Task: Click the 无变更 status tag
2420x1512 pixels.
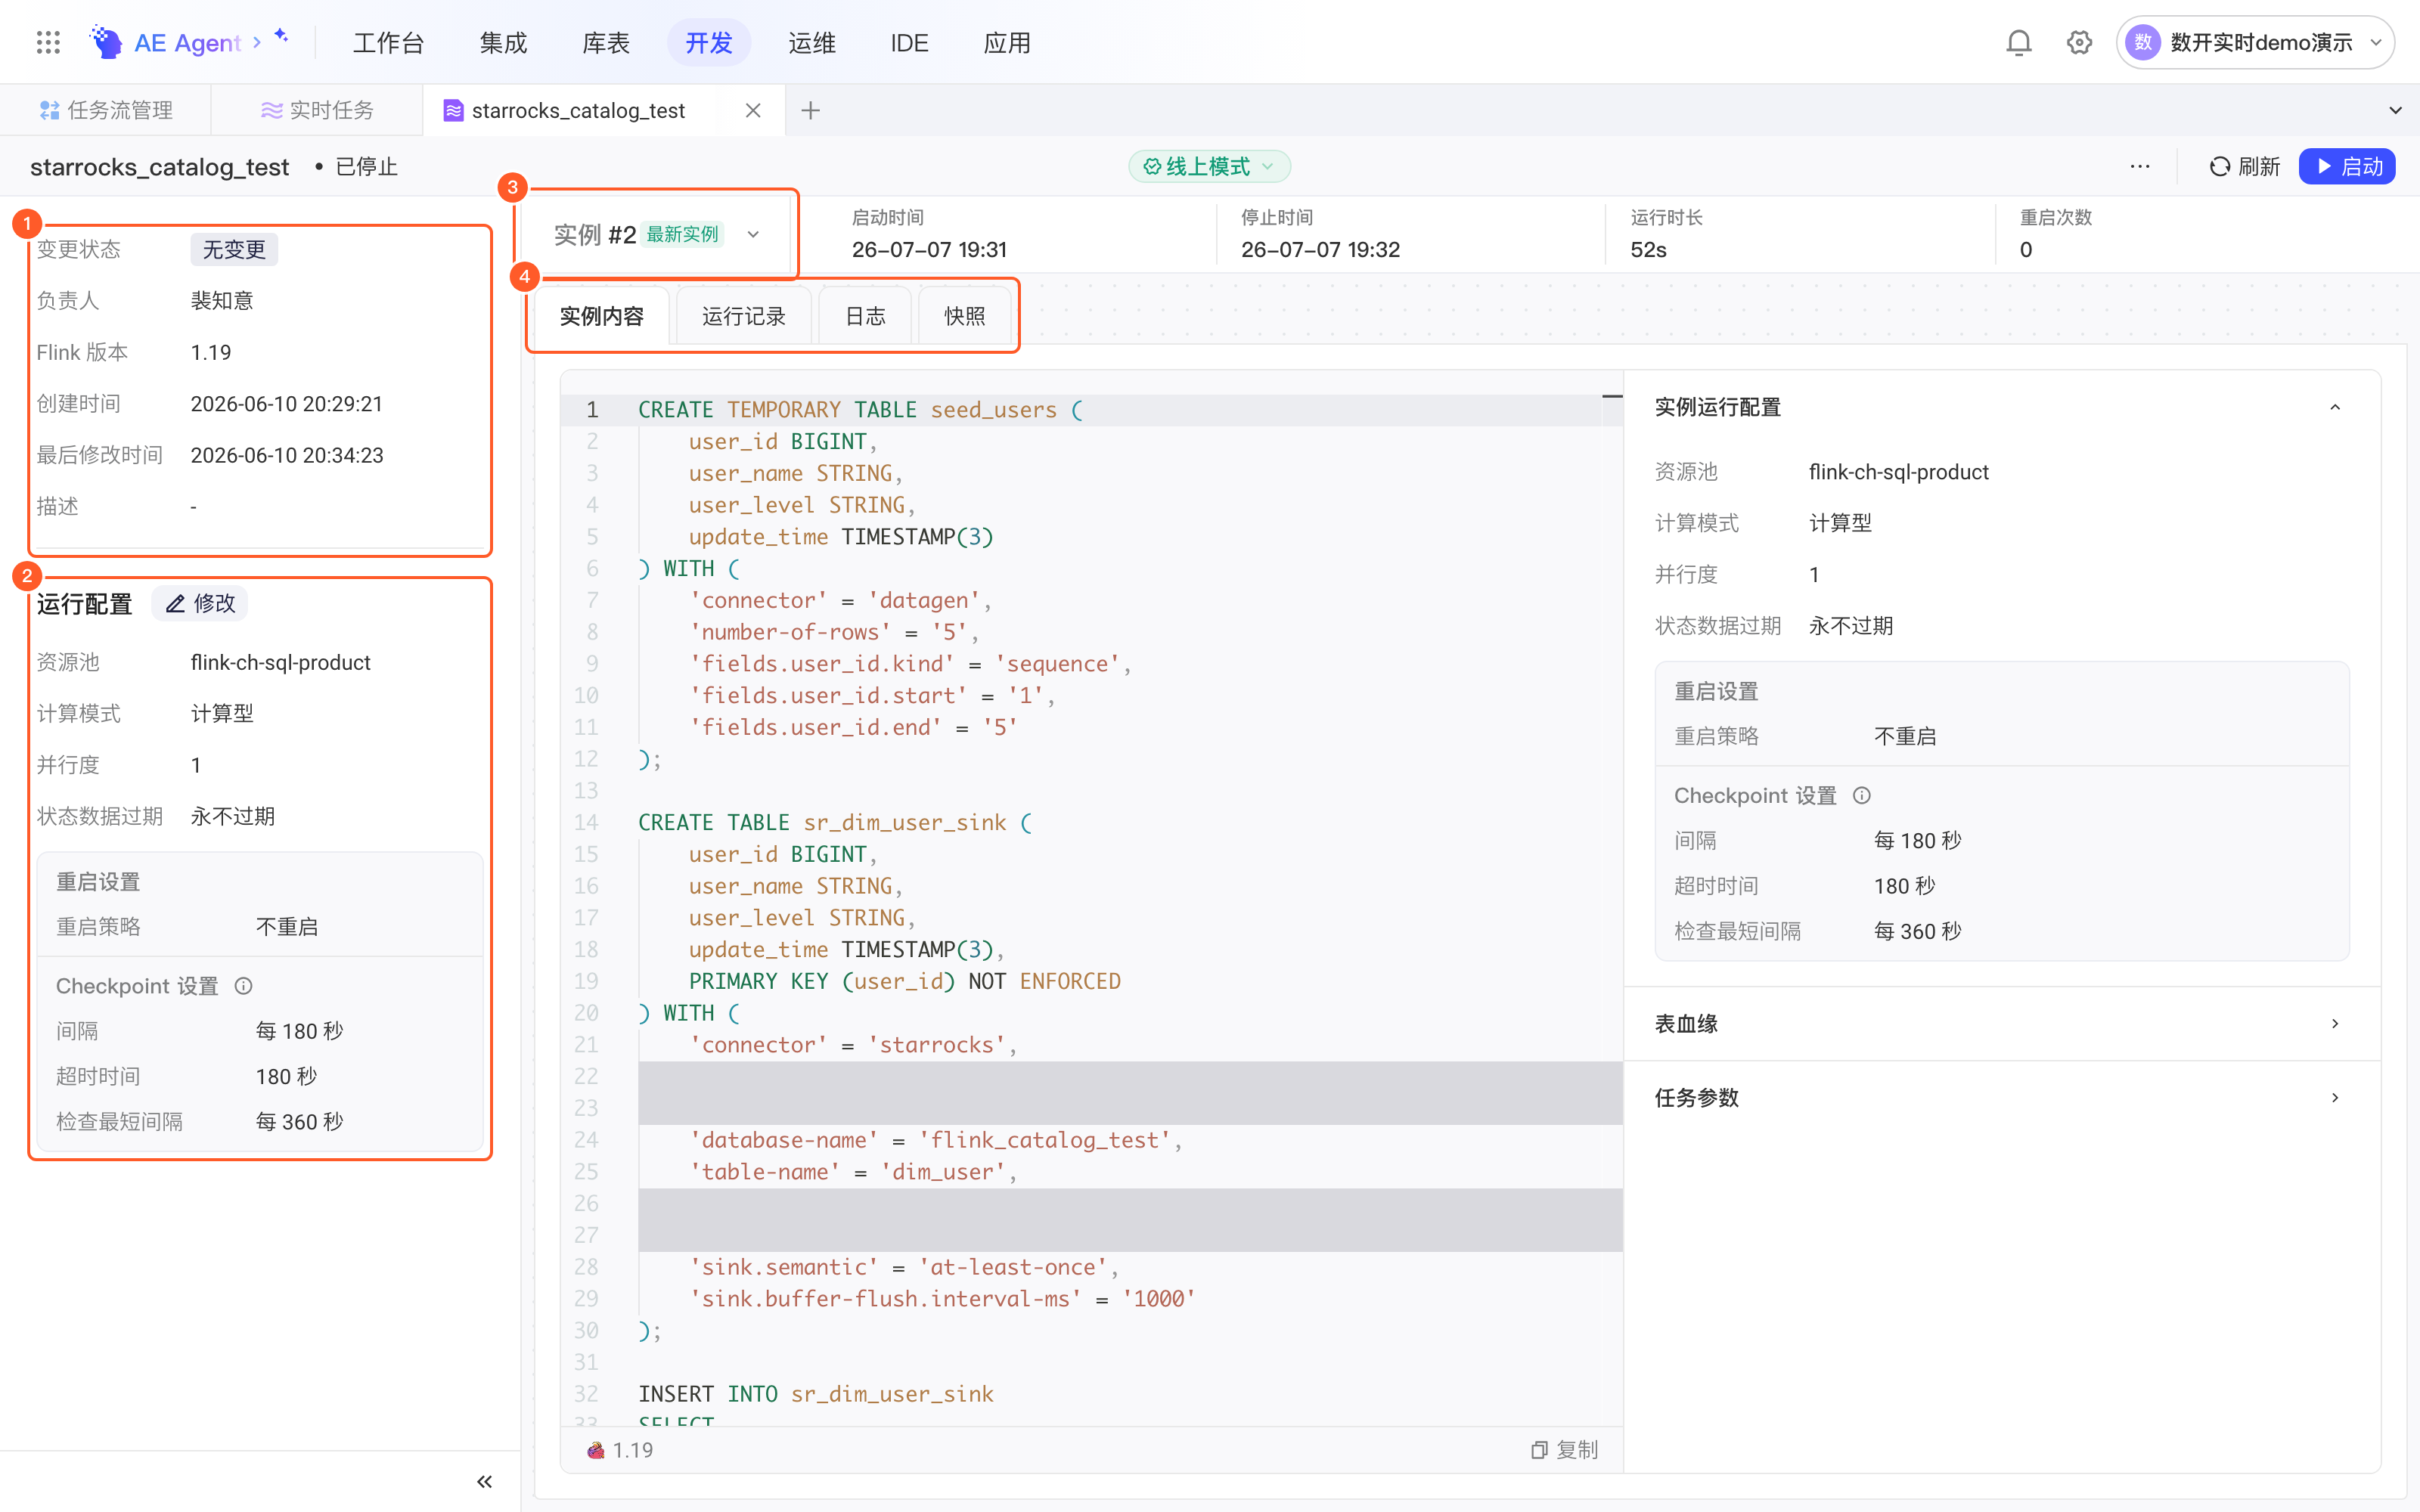Action: tap(234, 249)
